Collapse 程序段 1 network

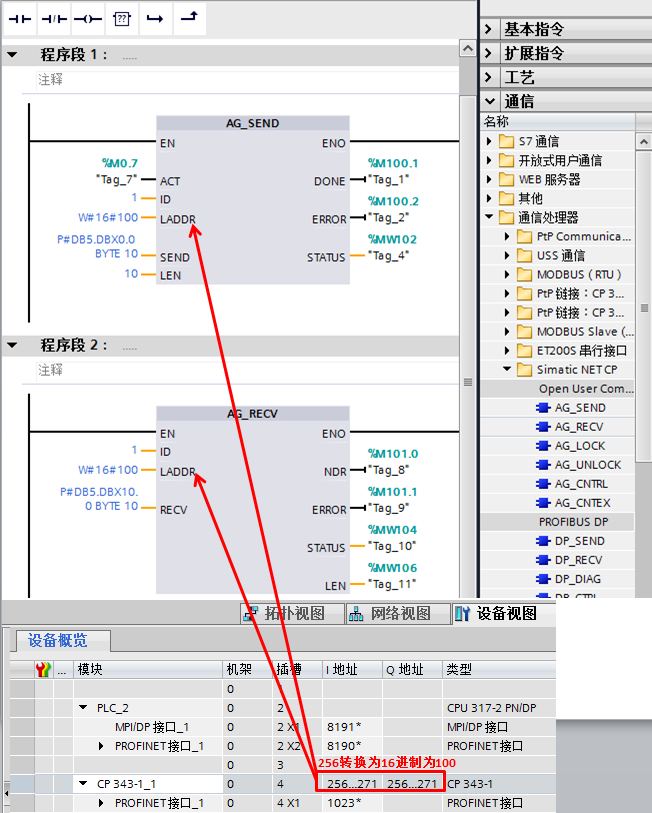(12, 55)
